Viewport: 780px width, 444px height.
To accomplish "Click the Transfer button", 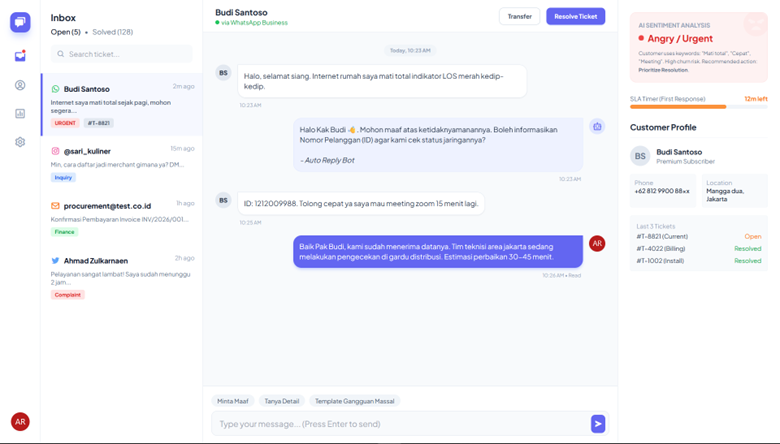I will [x=519, y=16].
